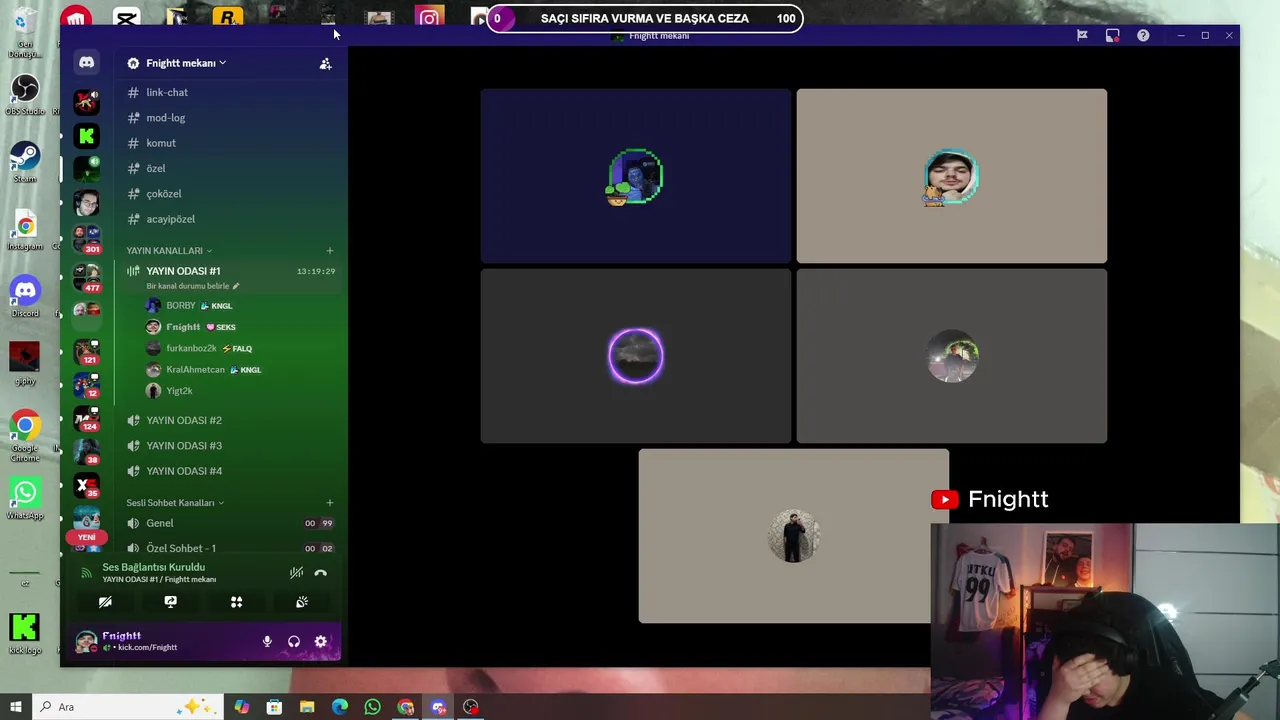Open Windows Start menu
The width and height of the screenshot is (1280, 720).
(15, 707)
